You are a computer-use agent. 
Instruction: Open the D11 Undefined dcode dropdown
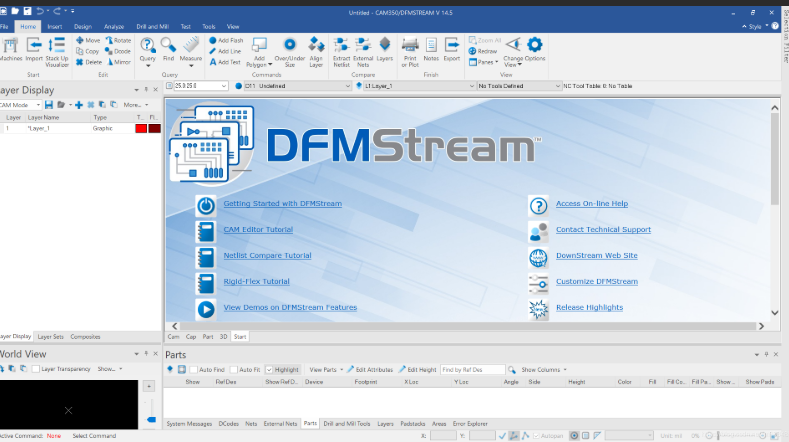click(347, 86)
